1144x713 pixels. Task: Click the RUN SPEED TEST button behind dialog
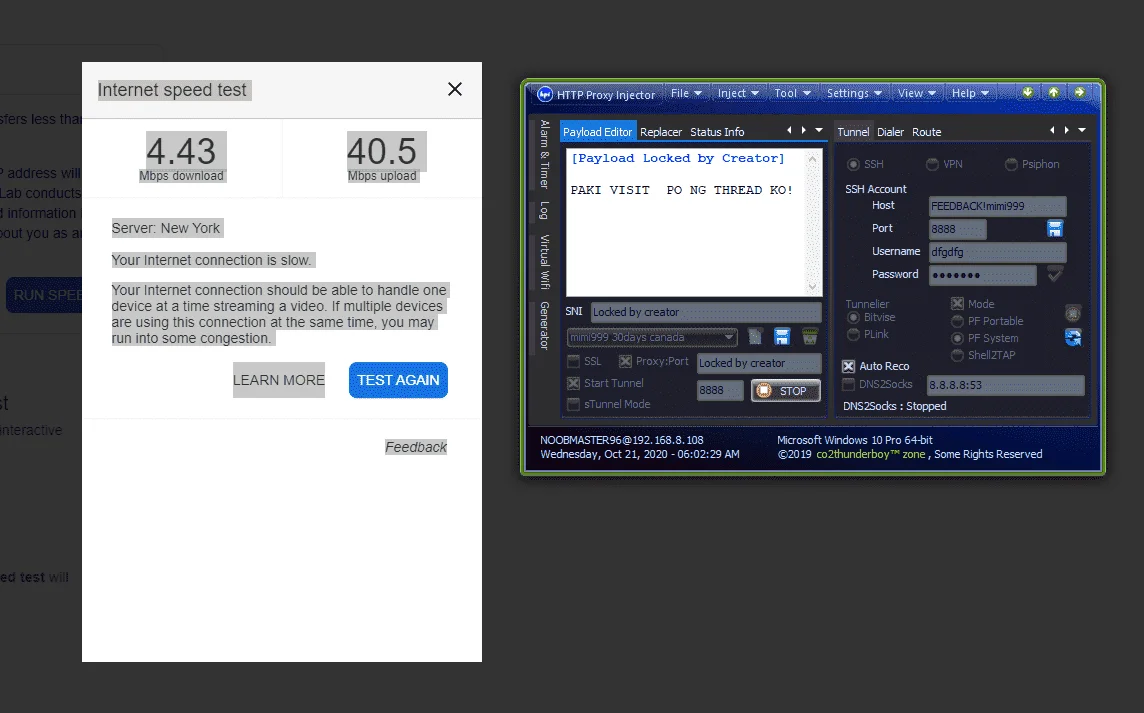tap(45, 295)
